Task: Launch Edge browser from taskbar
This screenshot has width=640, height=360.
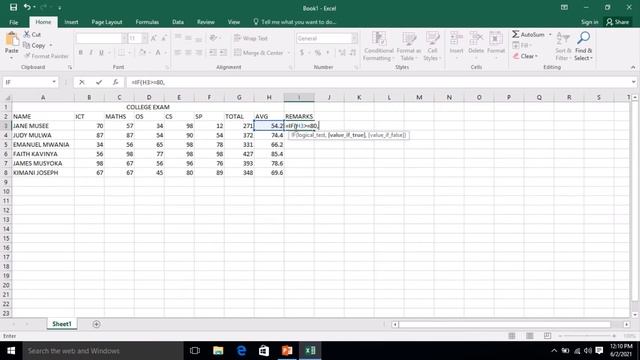Action: click(241, 351)
